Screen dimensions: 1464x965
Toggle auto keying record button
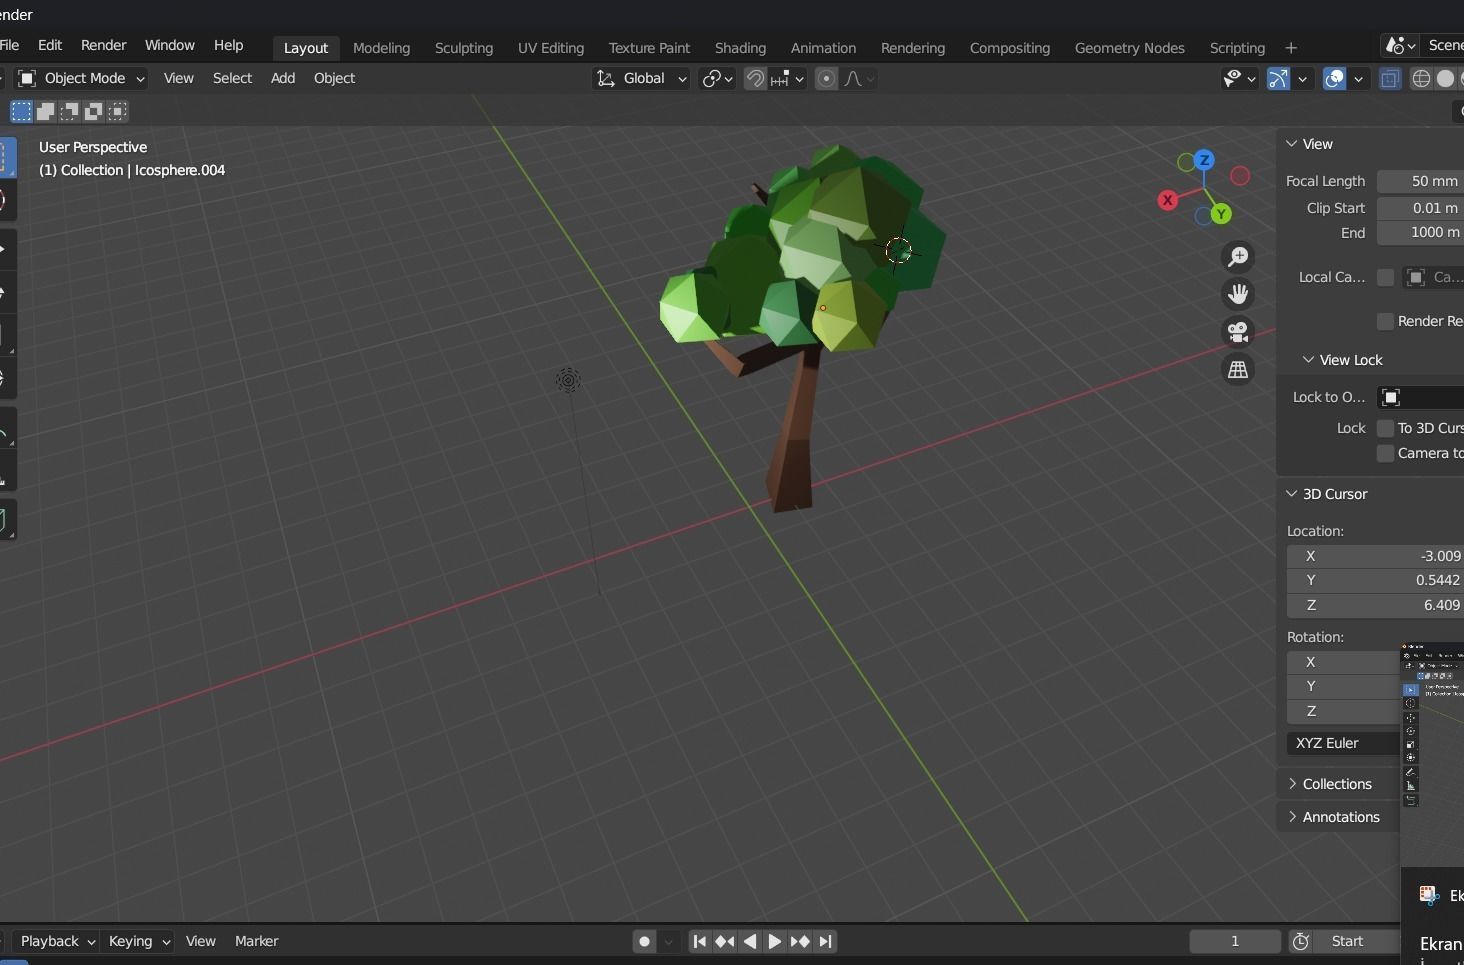click(x=645, y=941)
